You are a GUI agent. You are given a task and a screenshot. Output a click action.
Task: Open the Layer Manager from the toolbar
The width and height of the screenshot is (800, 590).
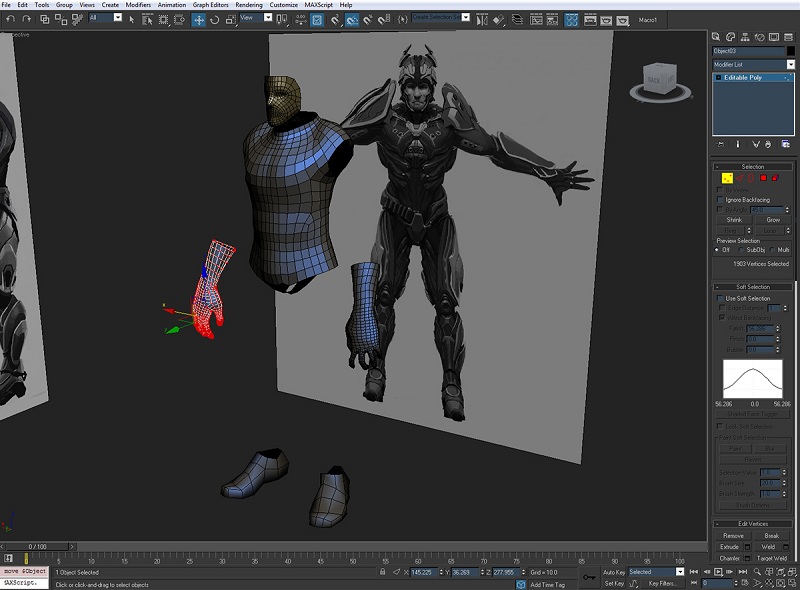pos(517,20)
